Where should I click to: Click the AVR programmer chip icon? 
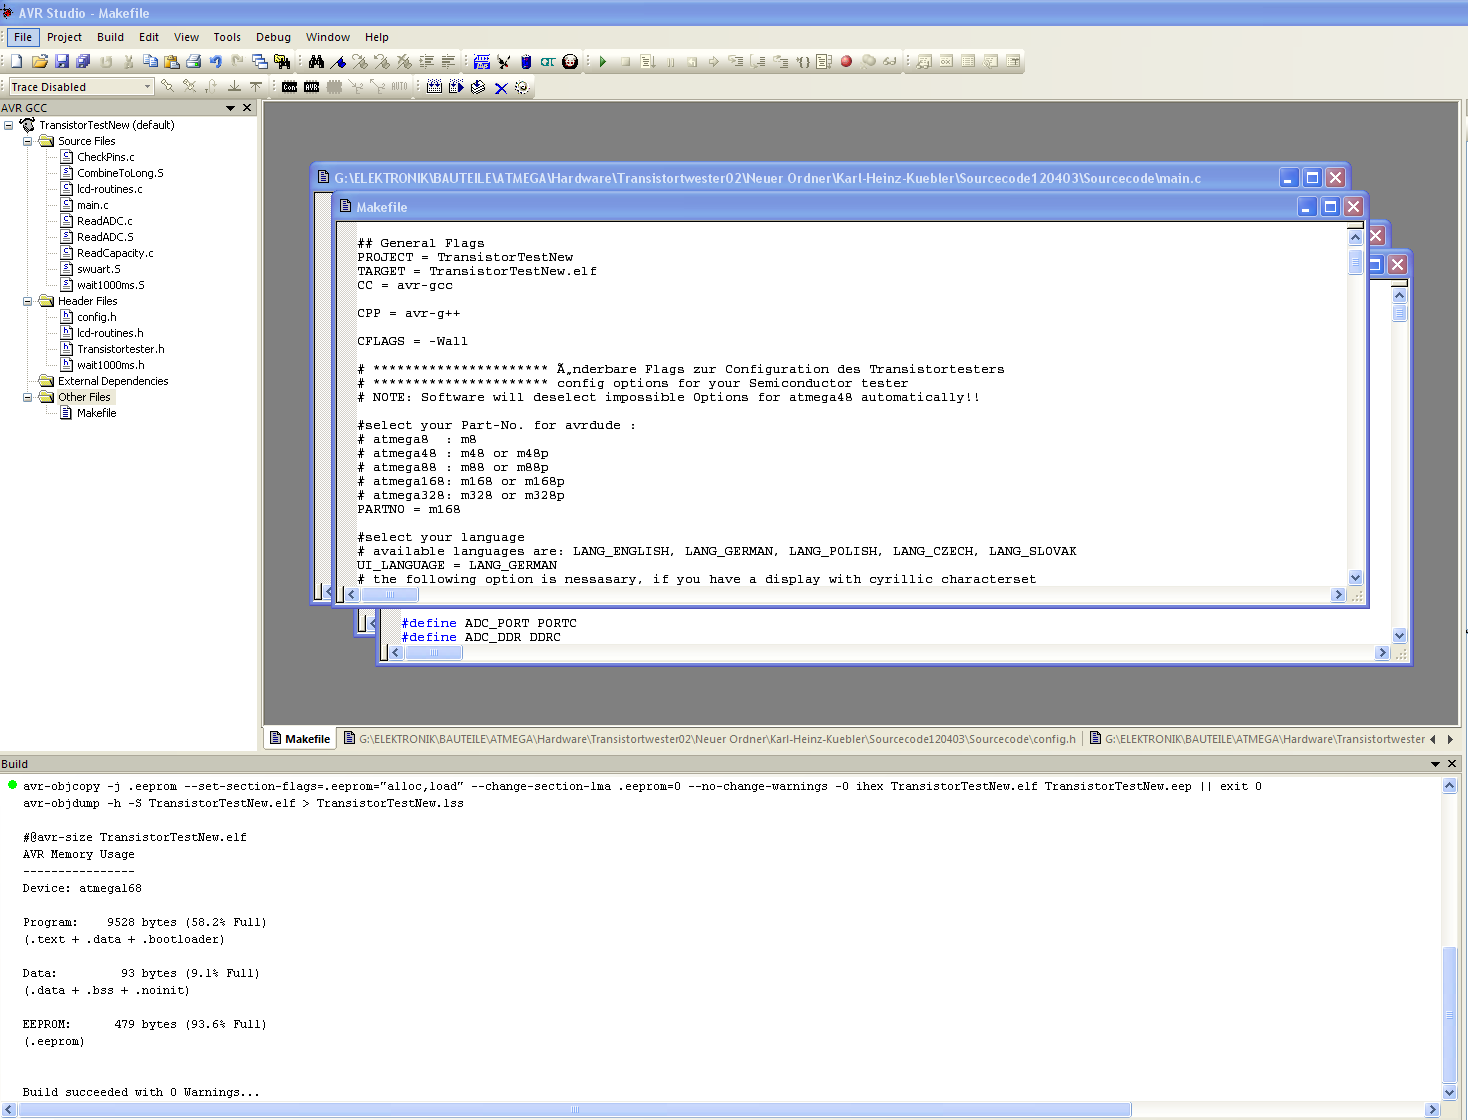coord(312,87)
